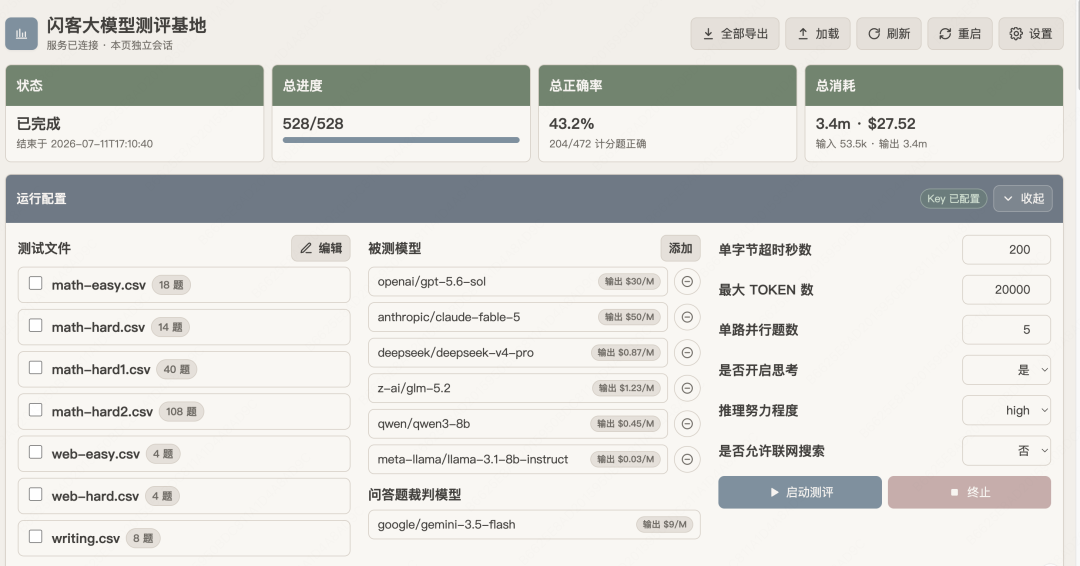Click the 18 题 badge on math-easy.csv
1080x566 pixels.
click(171, 285)
